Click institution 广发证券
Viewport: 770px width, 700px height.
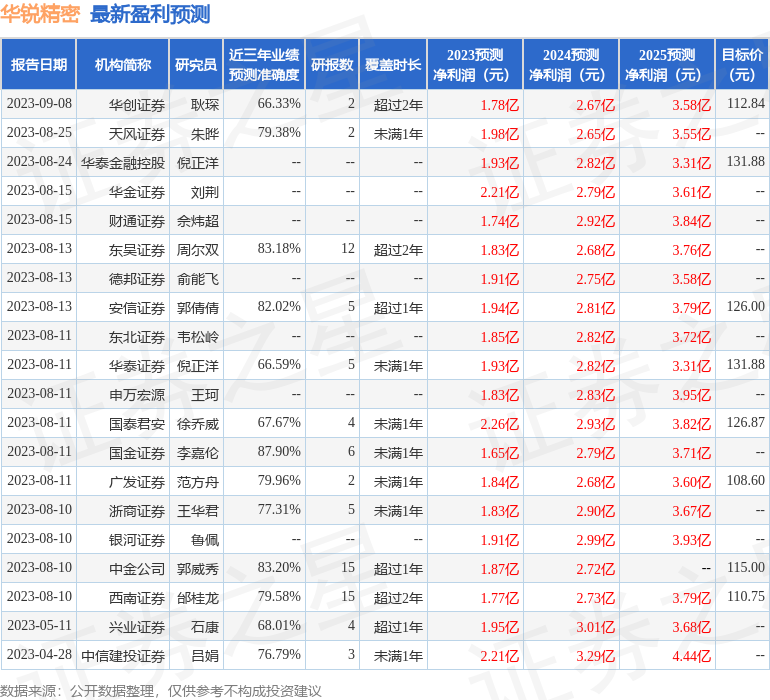click(x=137, y=481)
